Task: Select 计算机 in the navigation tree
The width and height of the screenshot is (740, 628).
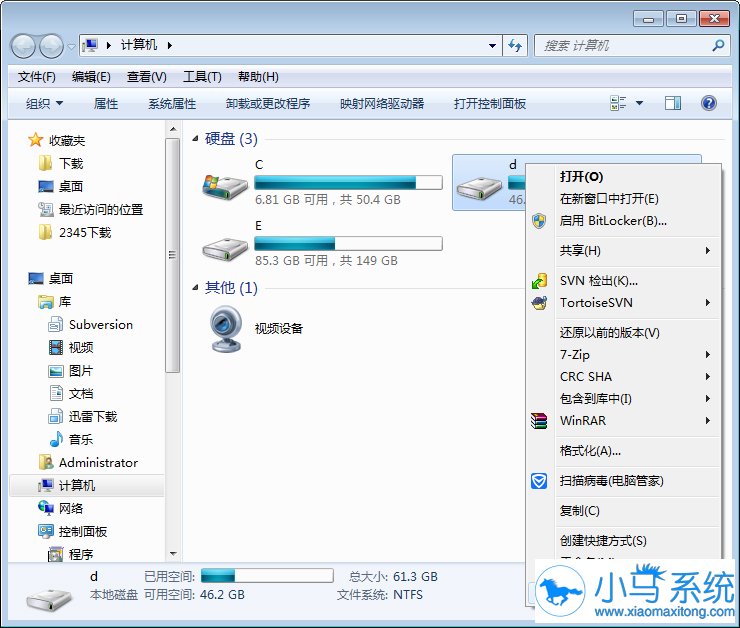Action: (x=87, y=485)
